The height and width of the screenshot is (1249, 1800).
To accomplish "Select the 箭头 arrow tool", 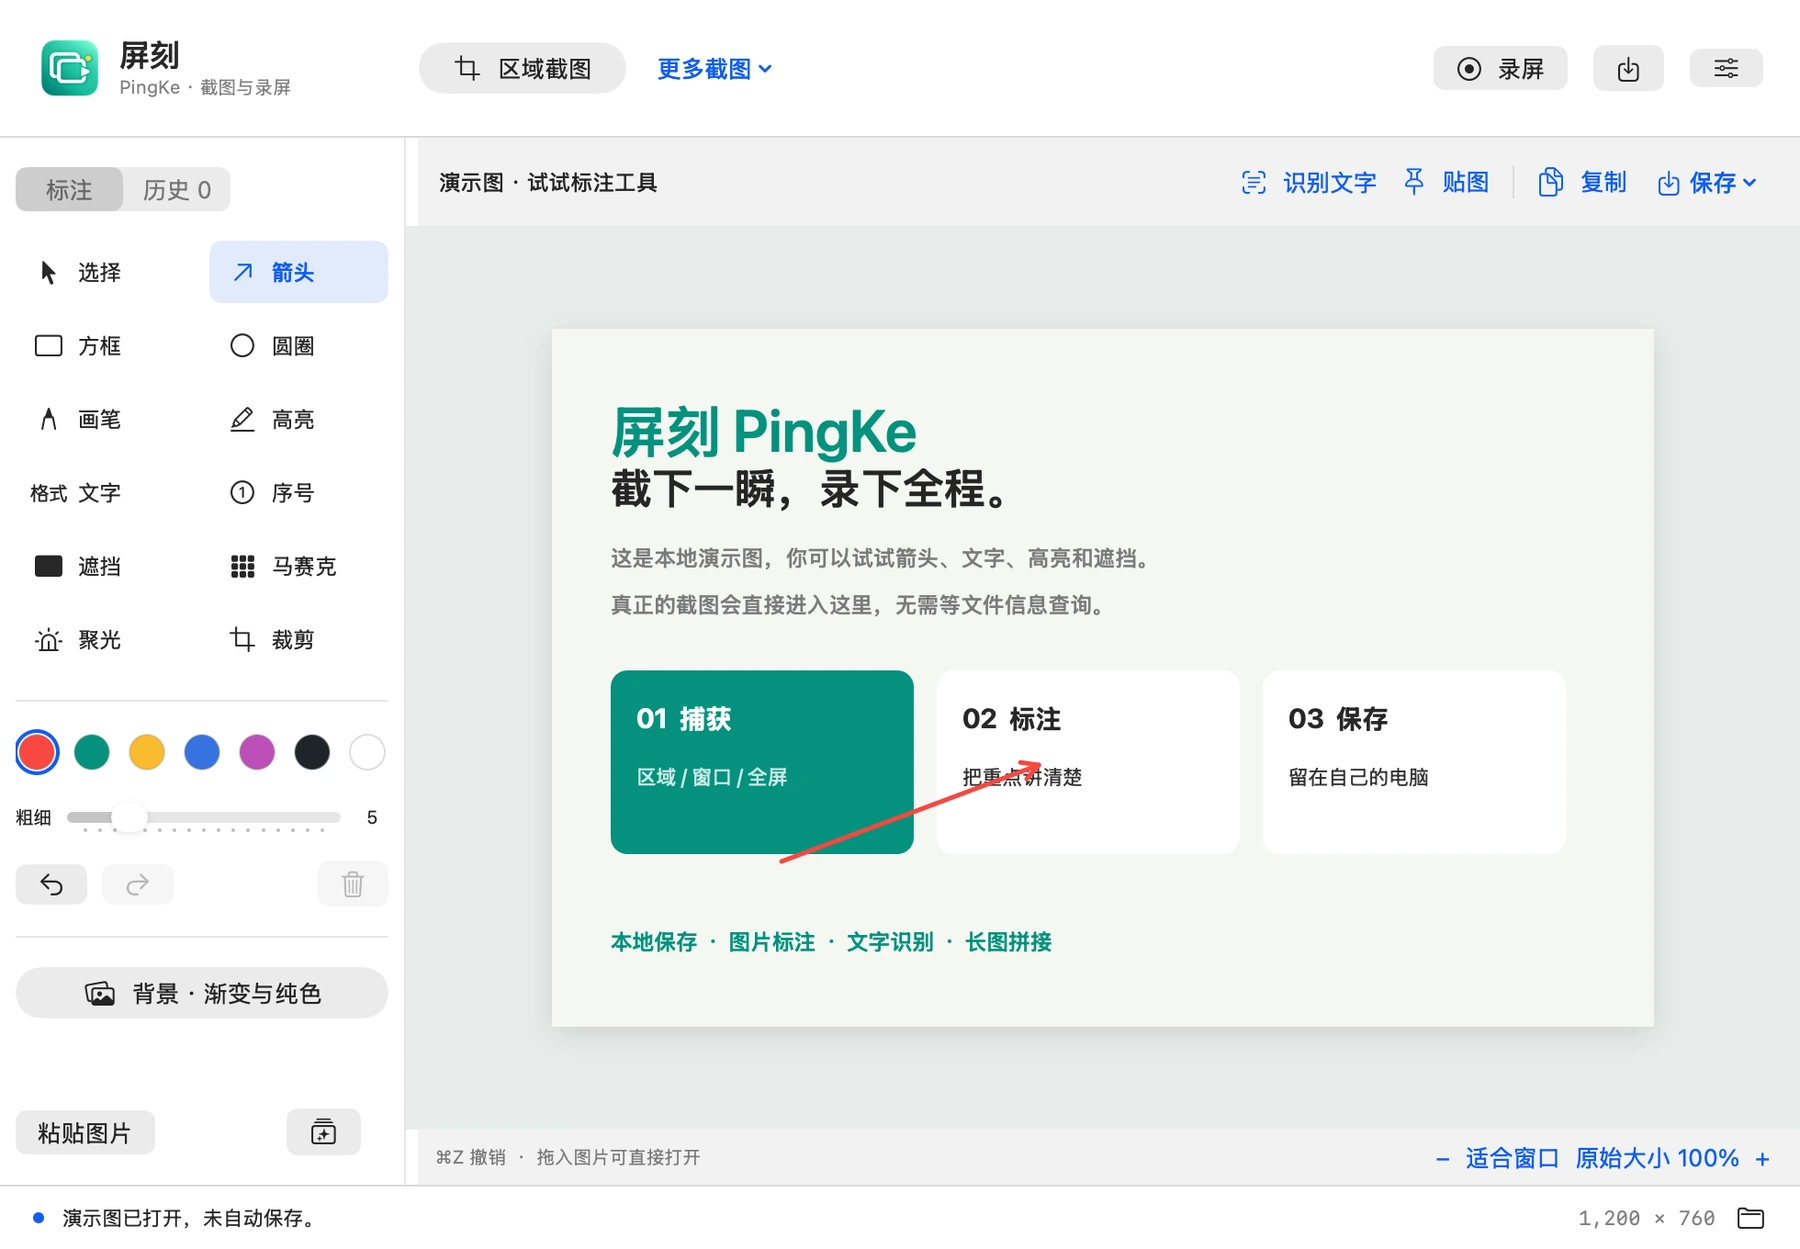I will point(298,272).
